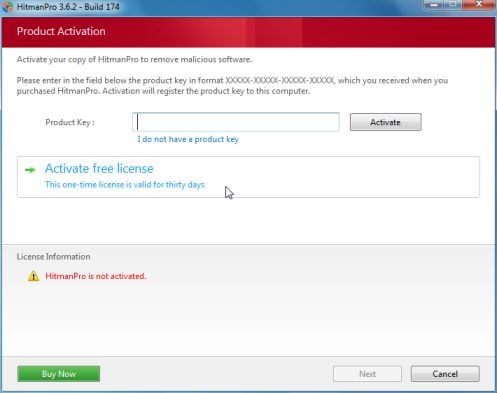497x393 pixels.
Task: Click the Next button
Action: tap(367, 374)
